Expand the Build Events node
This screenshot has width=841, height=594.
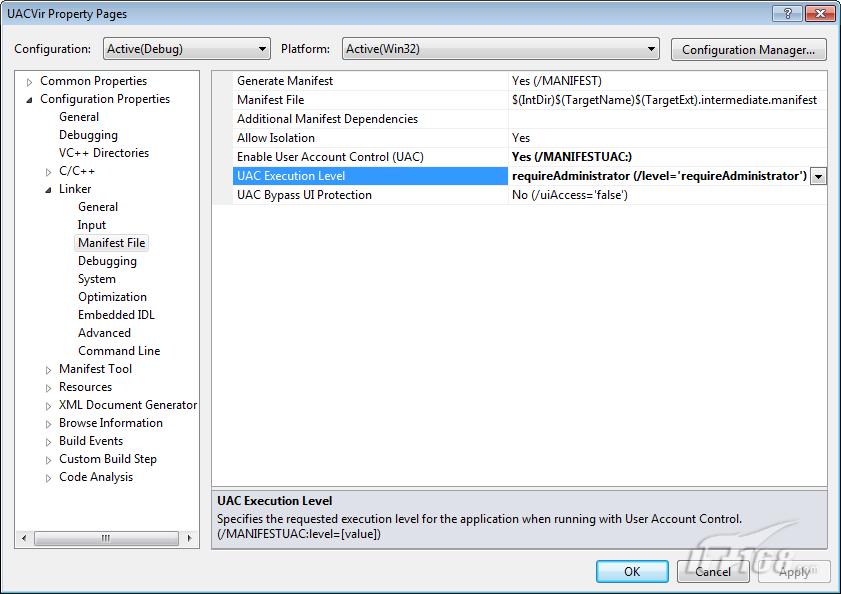point(48,442)
